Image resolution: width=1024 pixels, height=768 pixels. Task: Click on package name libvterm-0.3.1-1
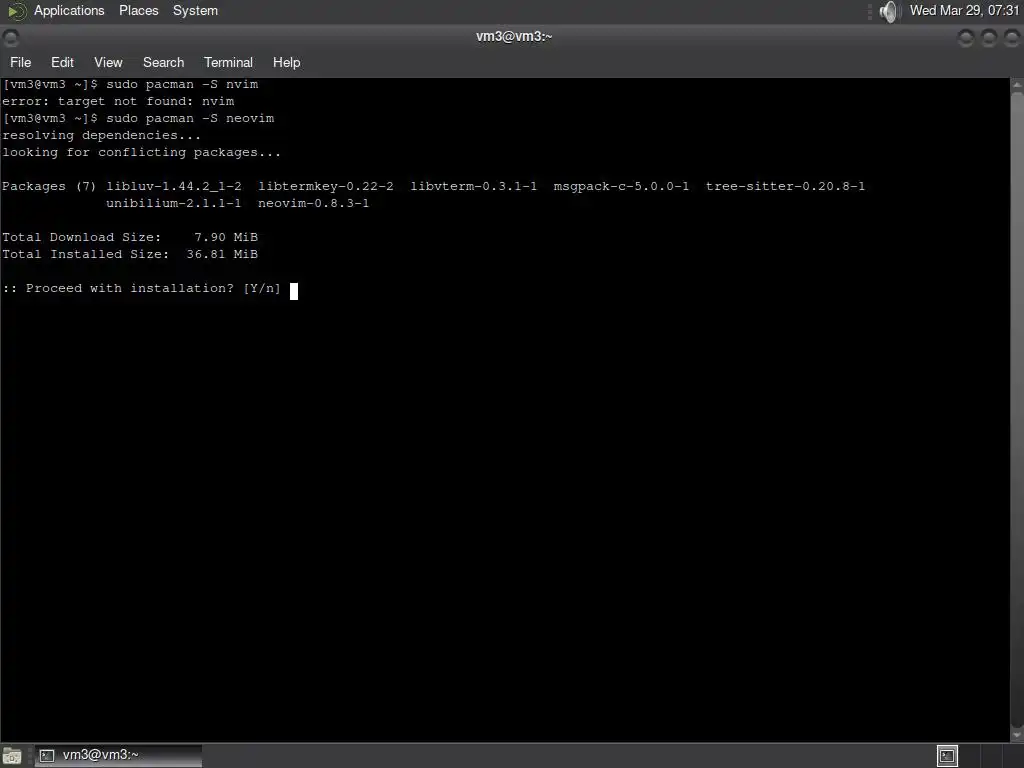tap(473, 186)
